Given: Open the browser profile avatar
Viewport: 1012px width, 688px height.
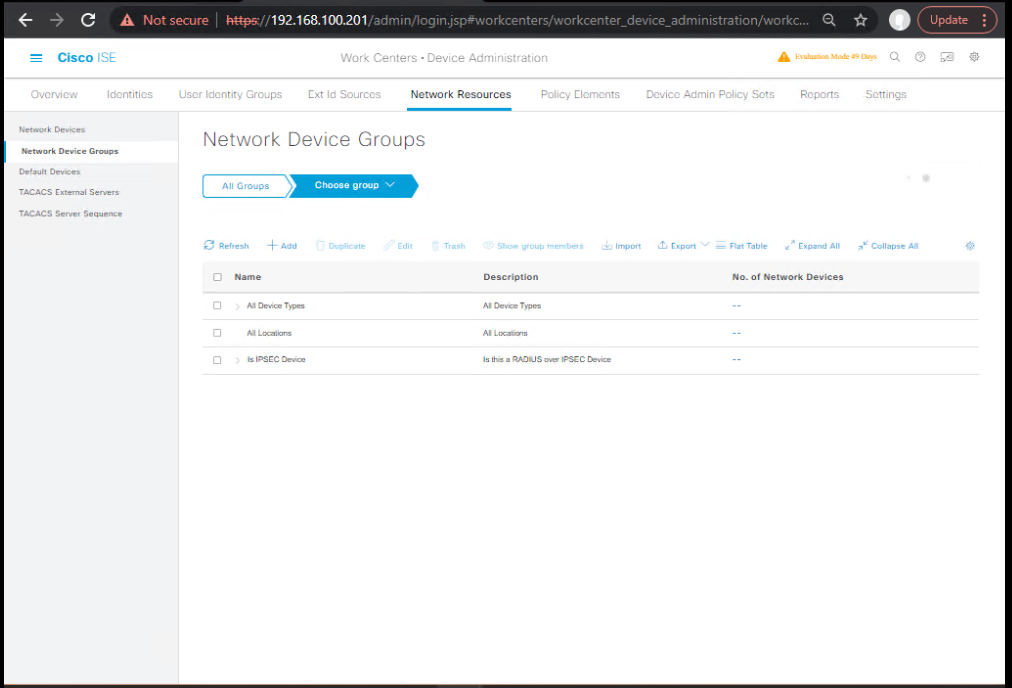Looking at the screenshot, I should [x=900, y=20].
